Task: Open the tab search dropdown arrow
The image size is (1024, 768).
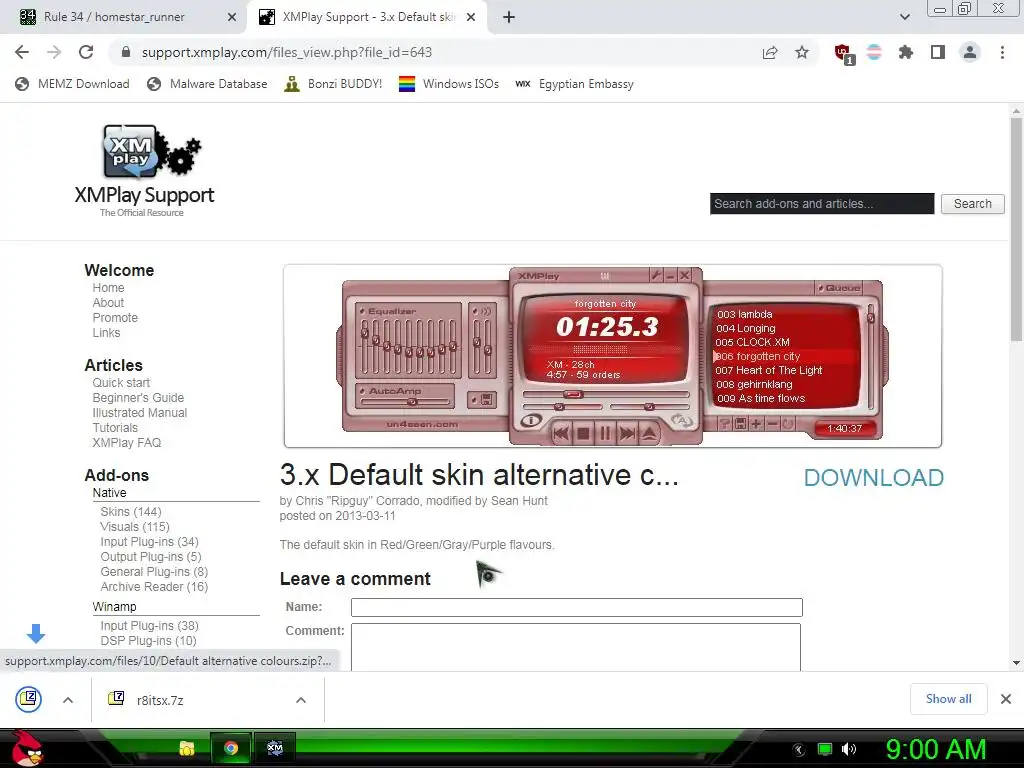Action: pyautogui.click(x=904, y=17)
